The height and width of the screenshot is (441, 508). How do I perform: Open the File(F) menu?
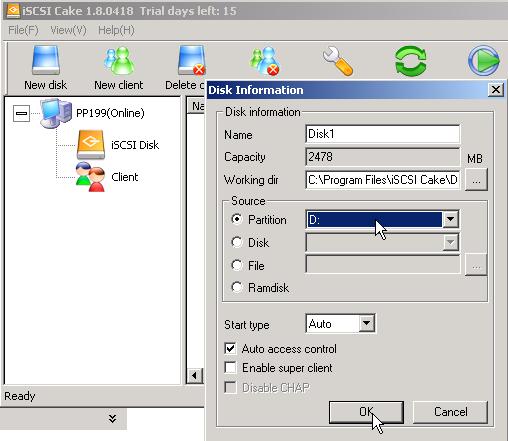coord(23,30)
